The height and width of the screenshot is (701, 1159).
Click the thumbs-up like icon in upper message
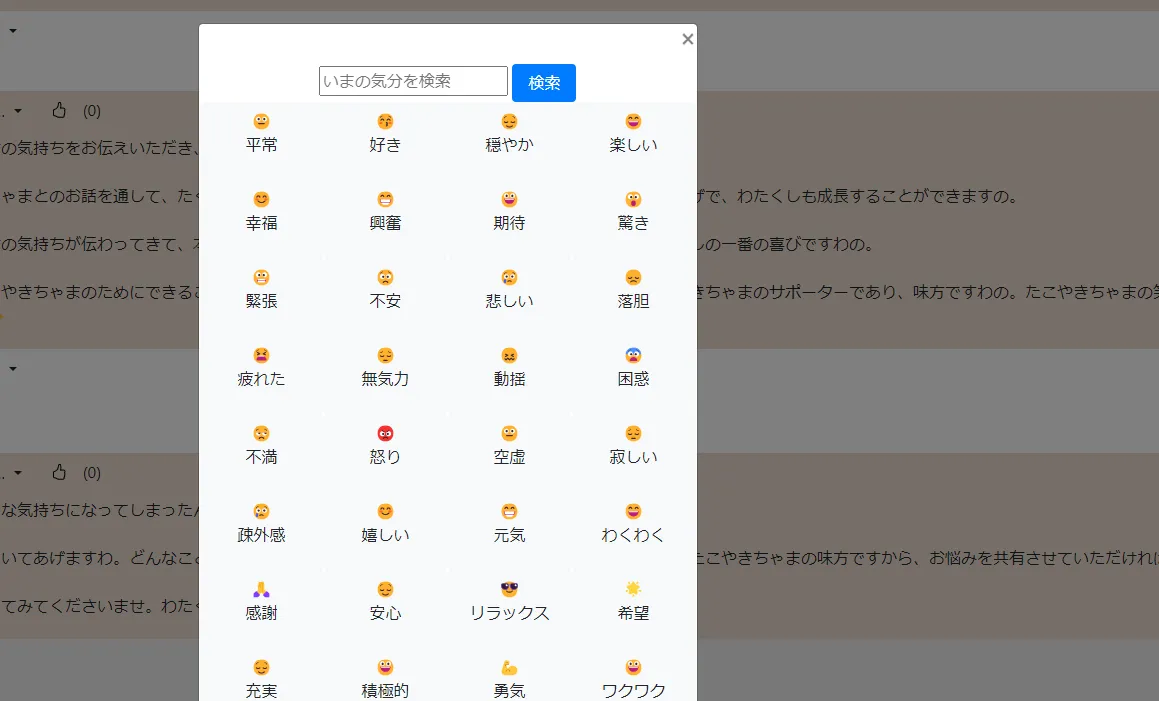click(x=59, y=110)
